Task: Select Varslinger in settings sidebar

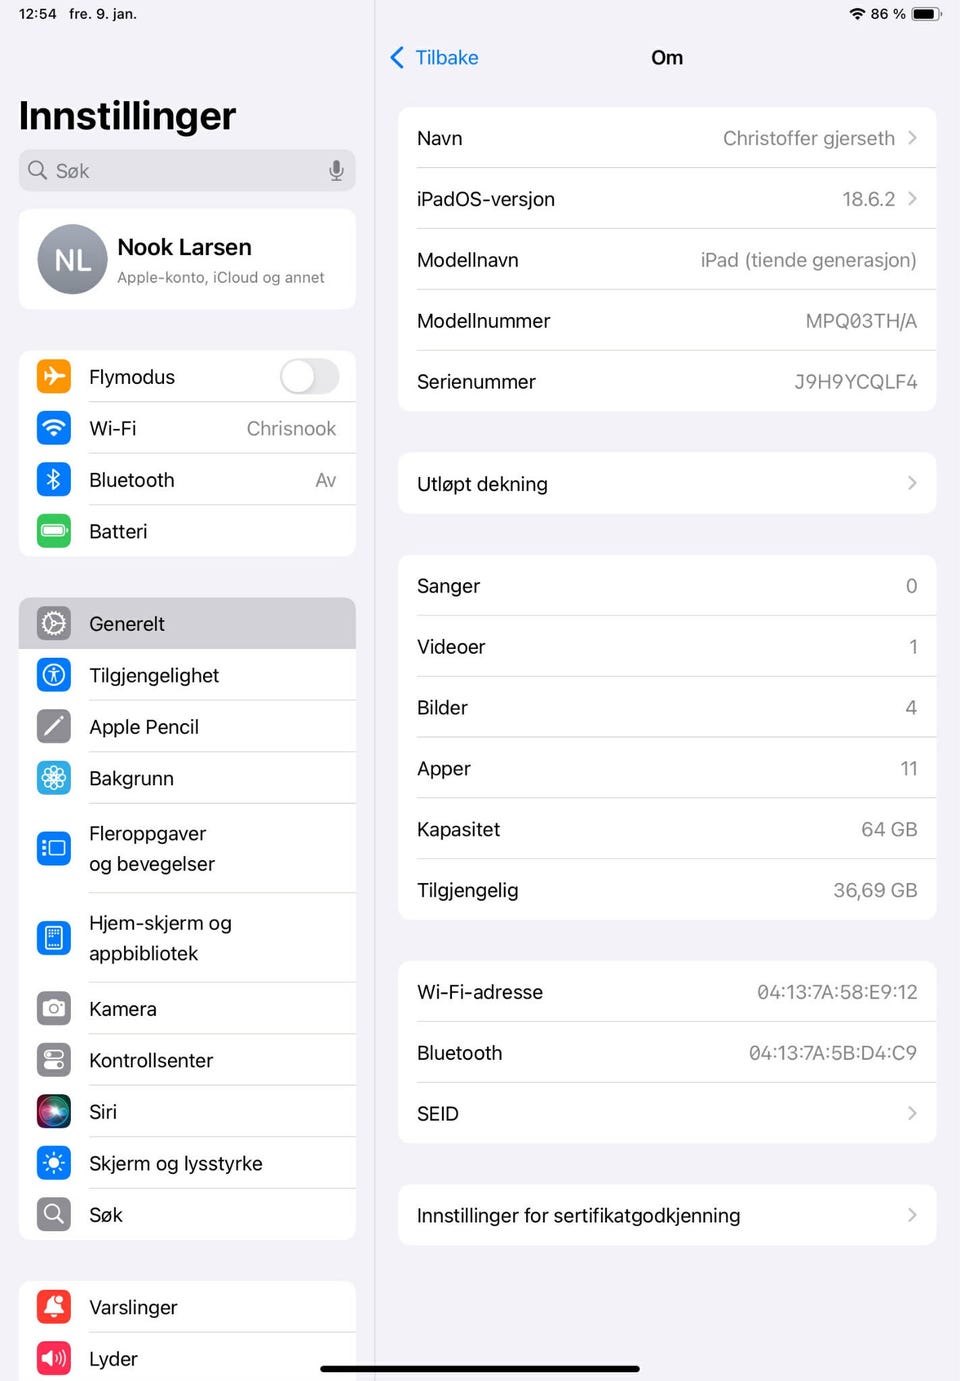Action: 187,1307
